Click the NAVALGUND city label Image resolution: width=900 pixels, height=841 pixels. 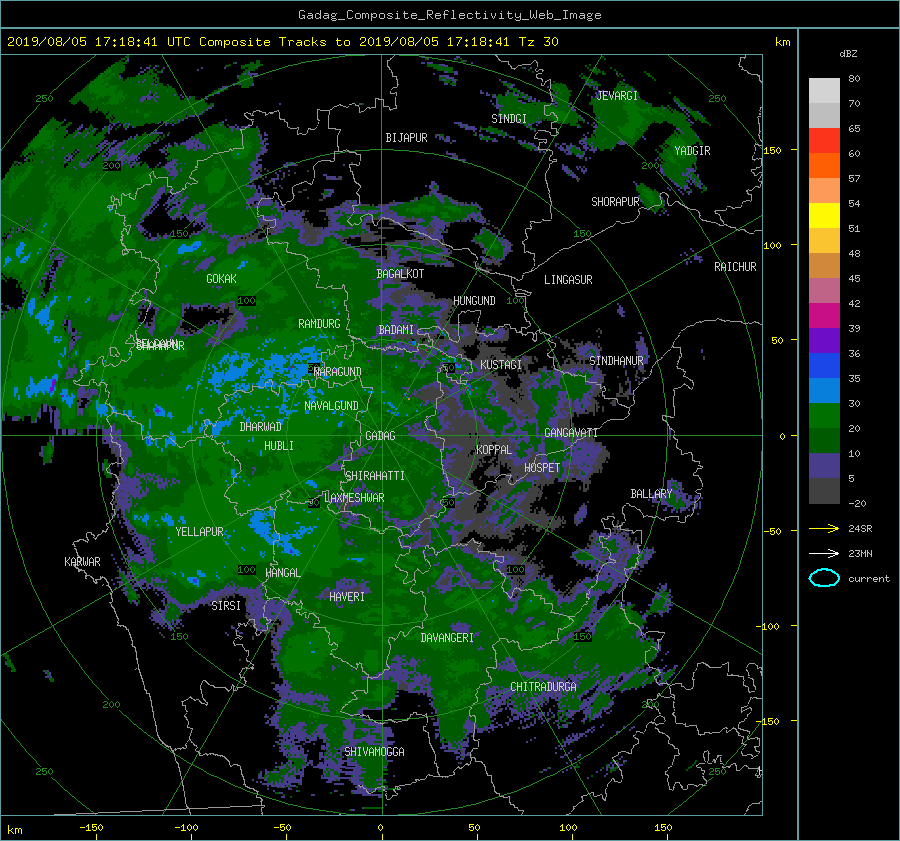pos(331,406)
